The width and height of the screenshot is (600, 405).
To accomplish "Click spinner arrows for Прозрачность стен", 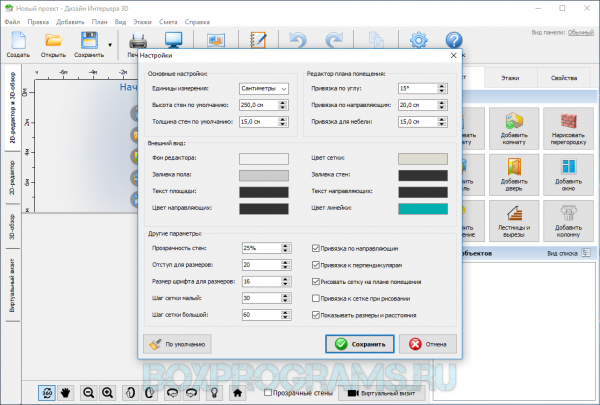I will pos(285,248).
